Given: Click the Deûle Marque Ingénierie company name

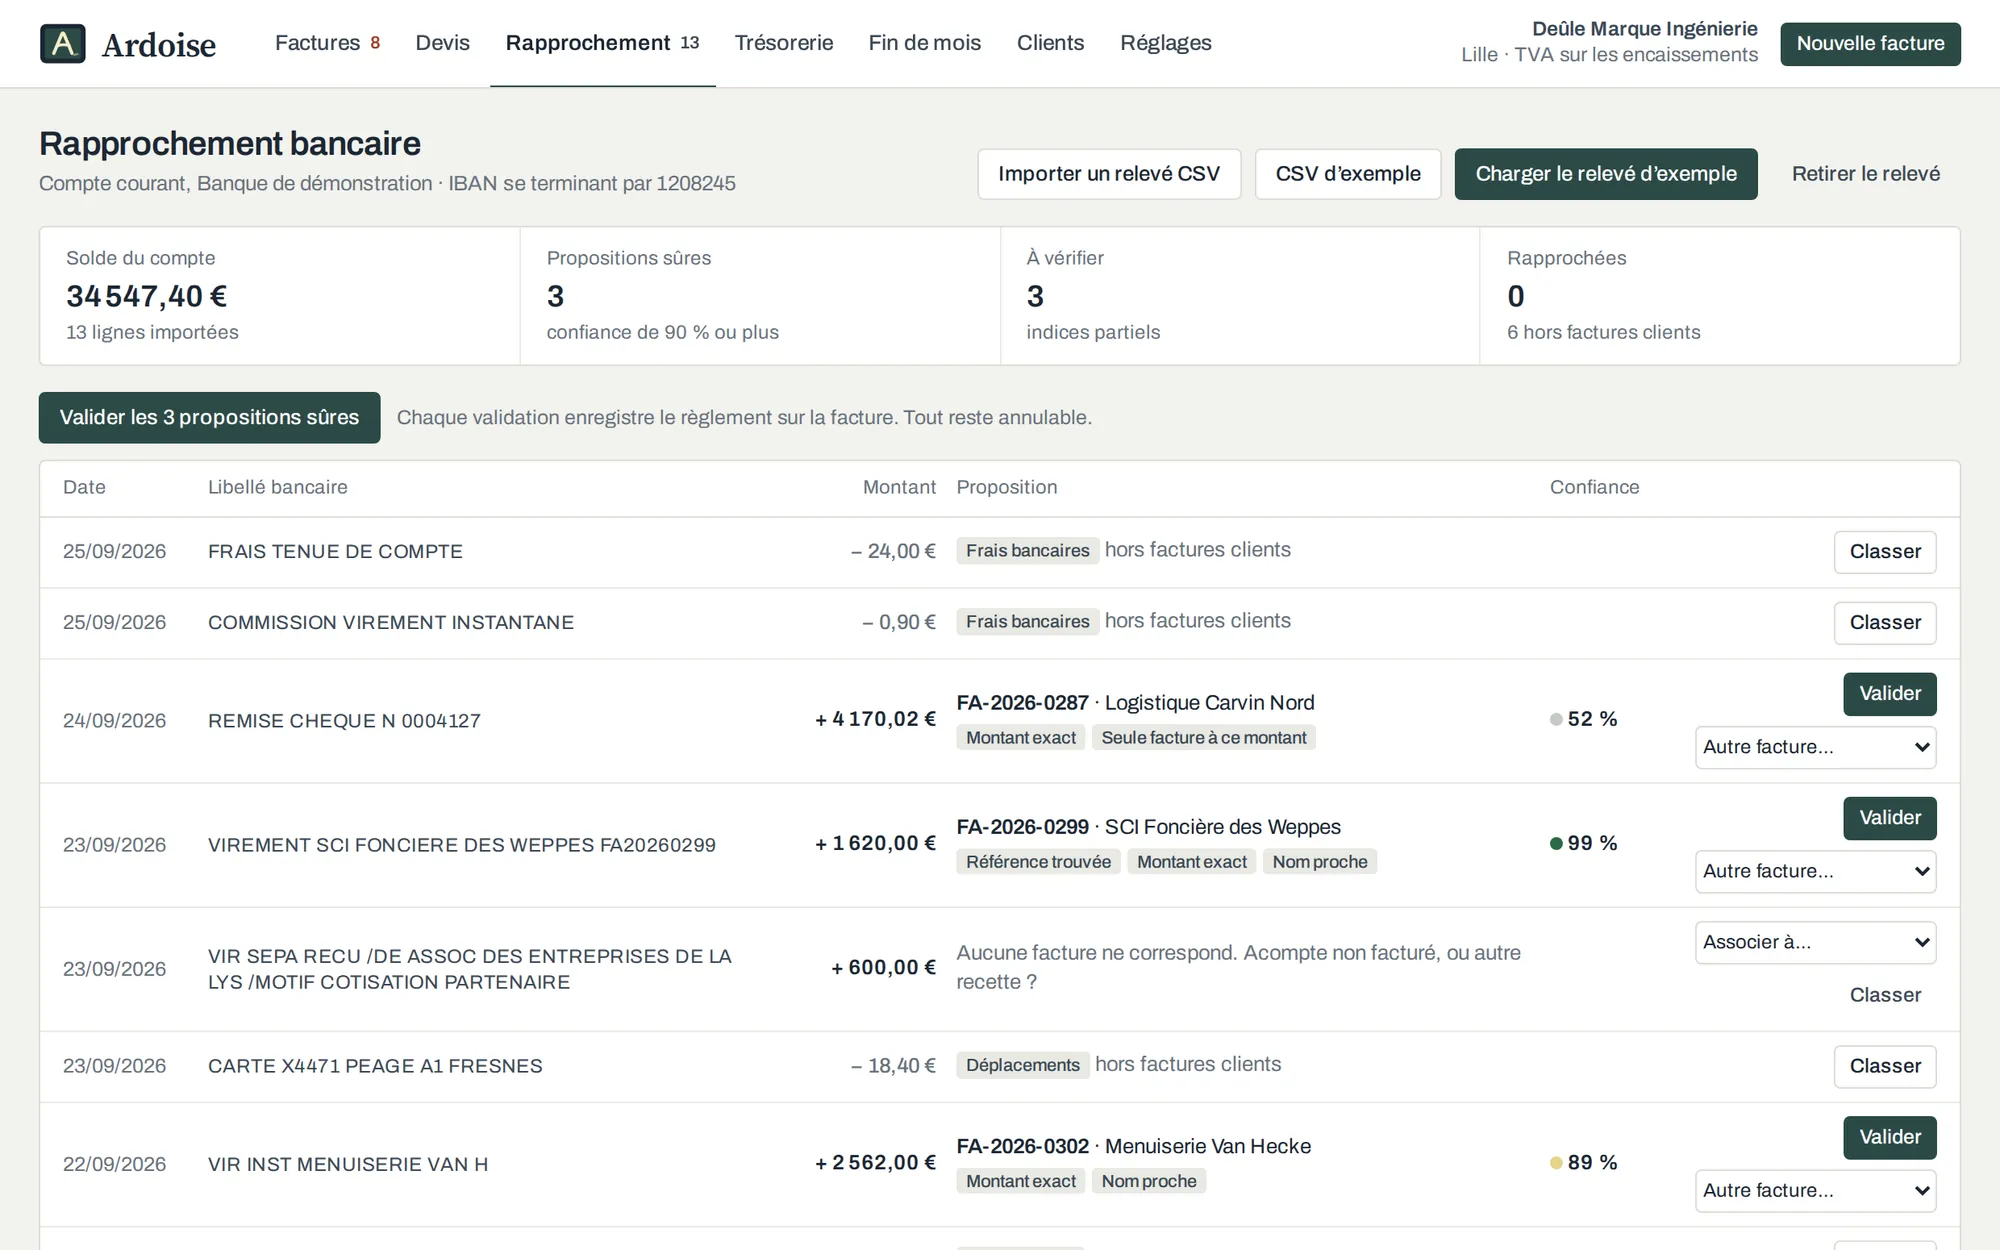Looking at the screenshot, I should [1644, 29].
